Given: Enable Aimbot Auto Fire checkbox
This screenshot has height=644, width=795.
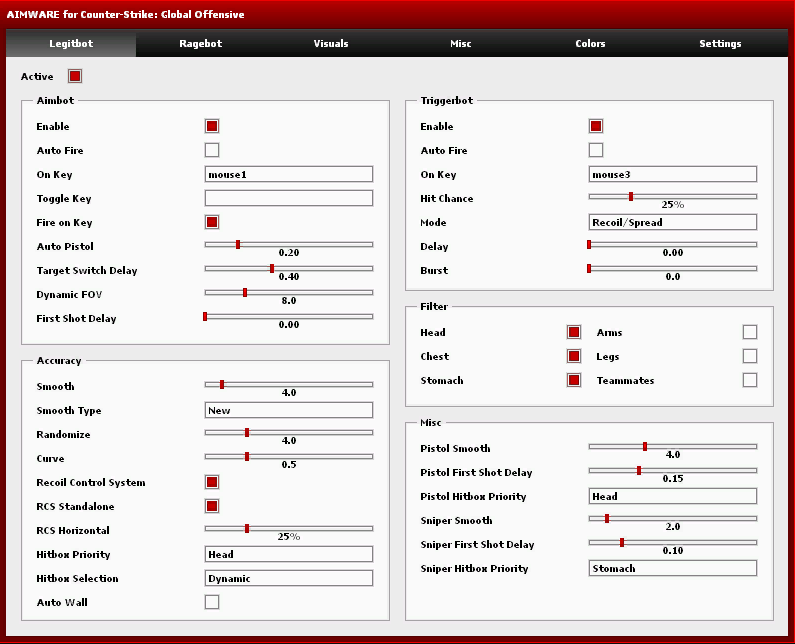Looking at the screenshot, I should 212,150.
